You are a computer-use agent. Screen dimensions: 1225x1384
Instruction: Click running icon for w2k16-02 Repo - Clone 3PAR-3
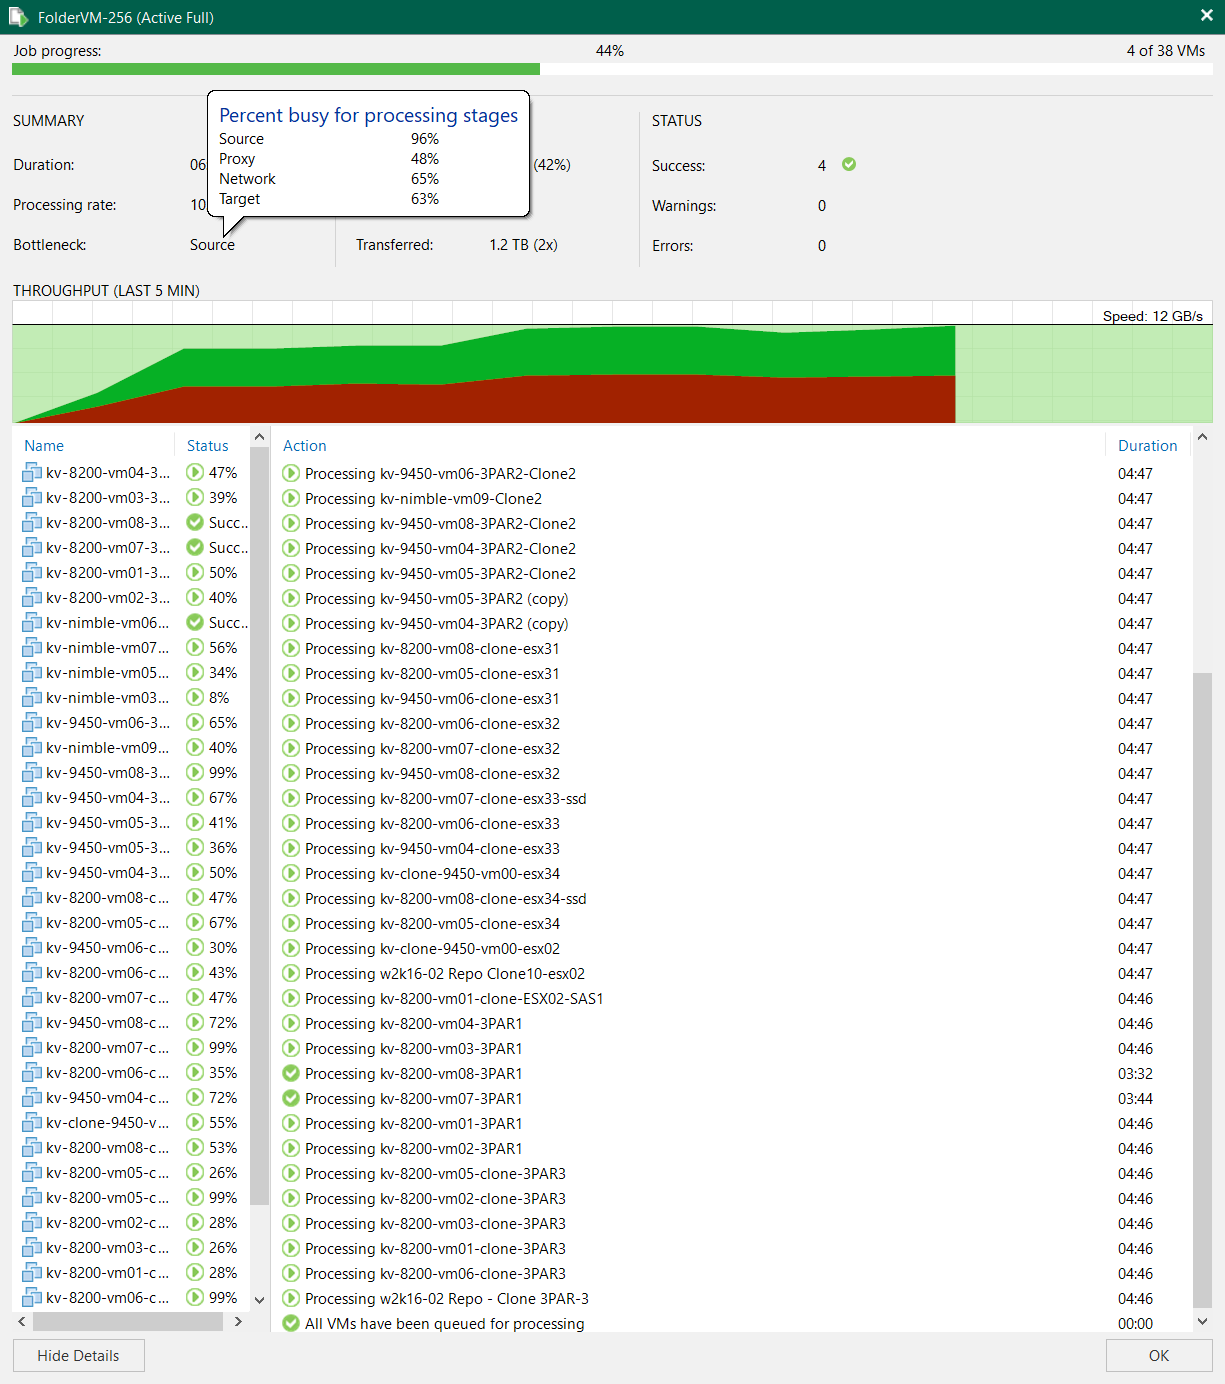[291, 1298]
